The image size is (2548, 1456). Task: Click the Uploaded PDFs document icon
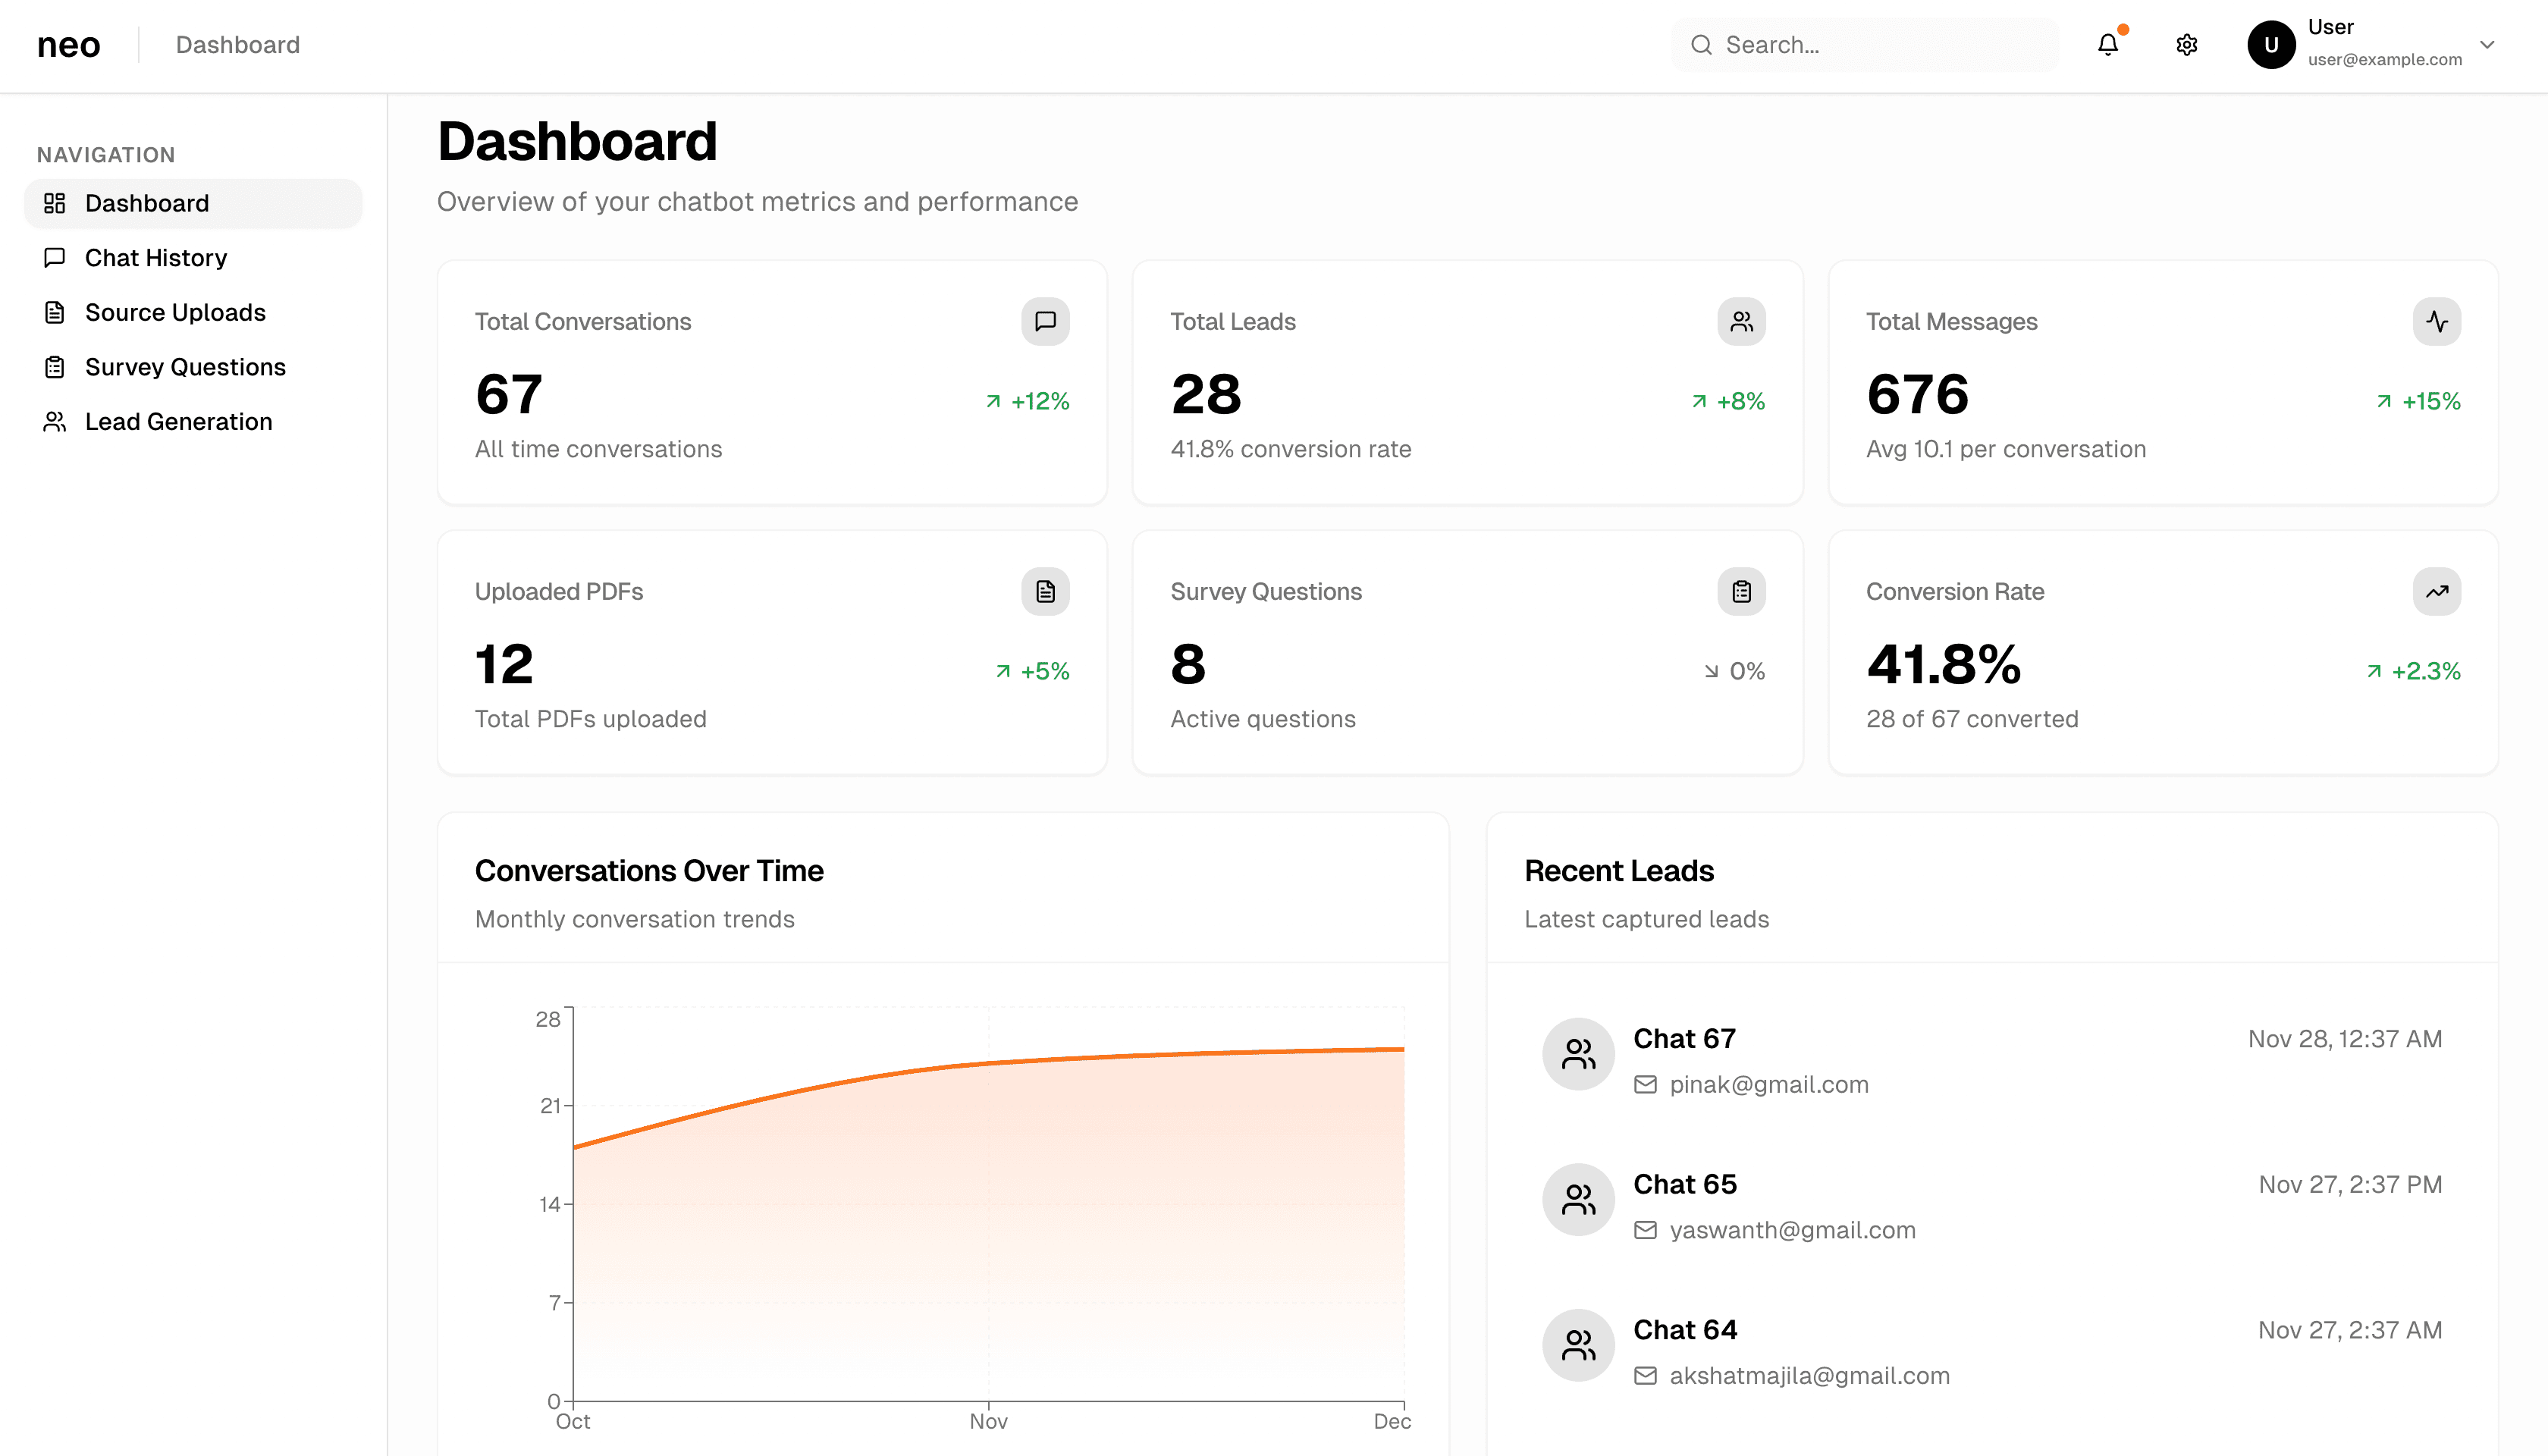[x=1045, y=591]
